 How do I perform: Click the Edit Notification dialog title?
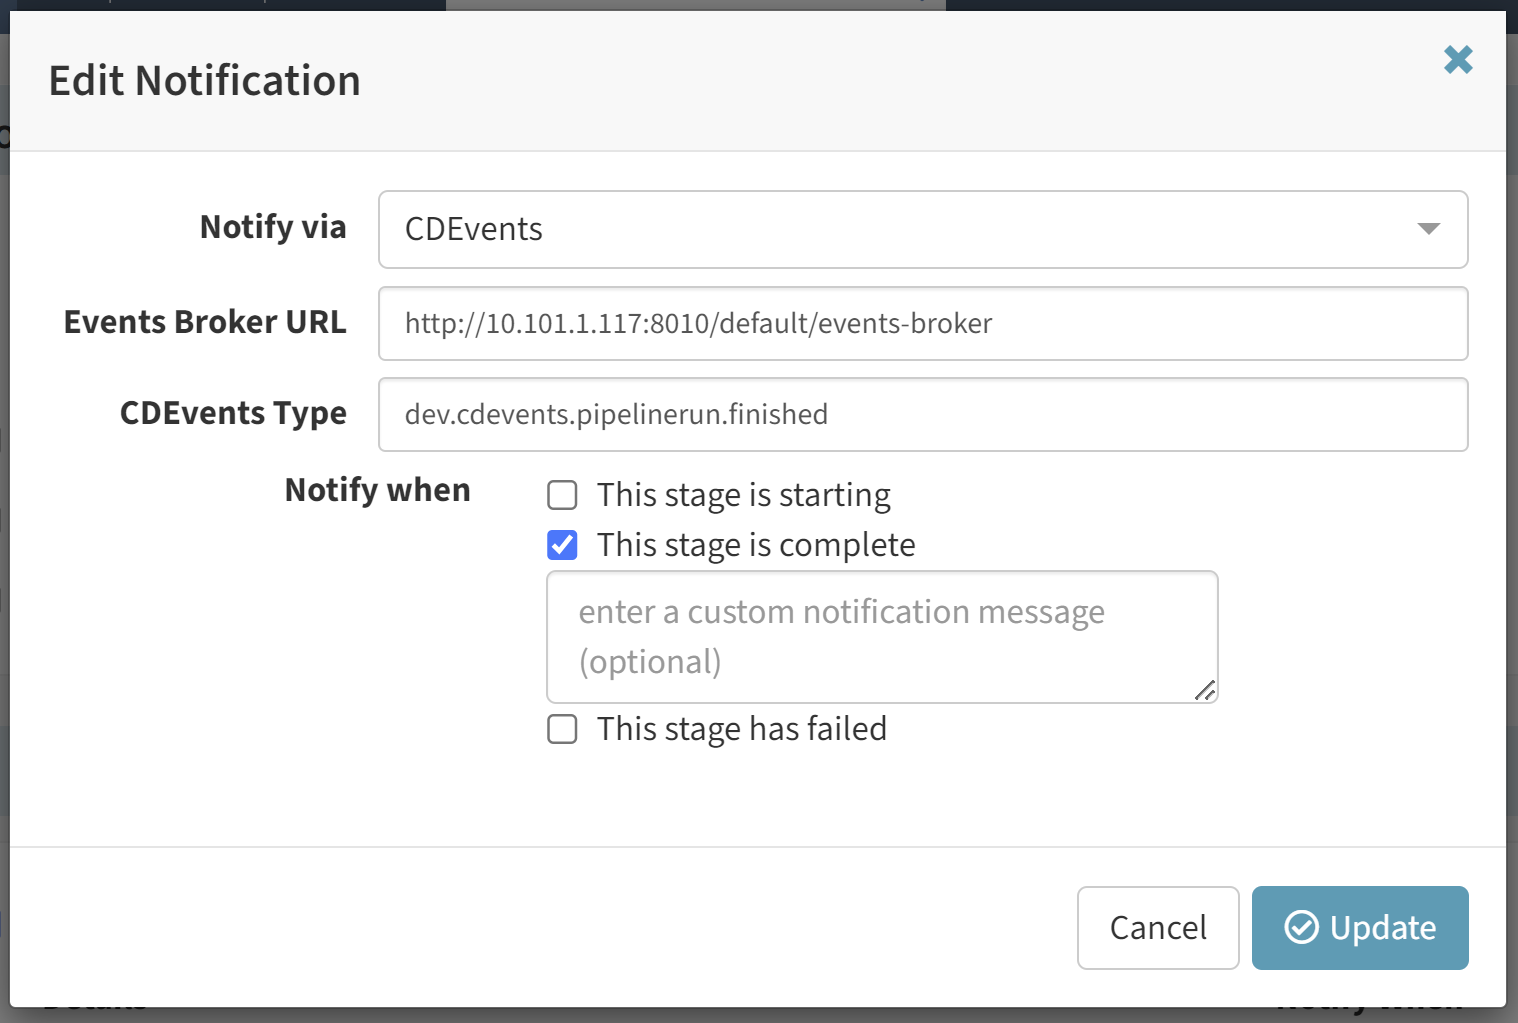point(205,81)
